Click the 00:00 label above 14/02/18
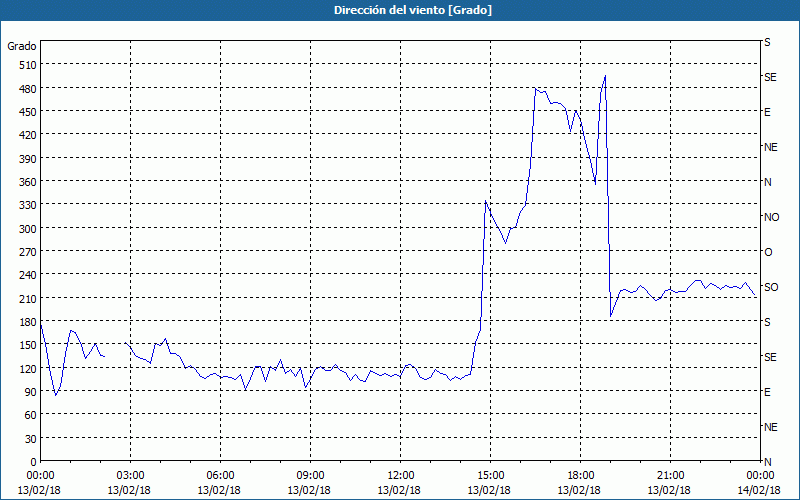Screen dimensions: 800x500 760,476
